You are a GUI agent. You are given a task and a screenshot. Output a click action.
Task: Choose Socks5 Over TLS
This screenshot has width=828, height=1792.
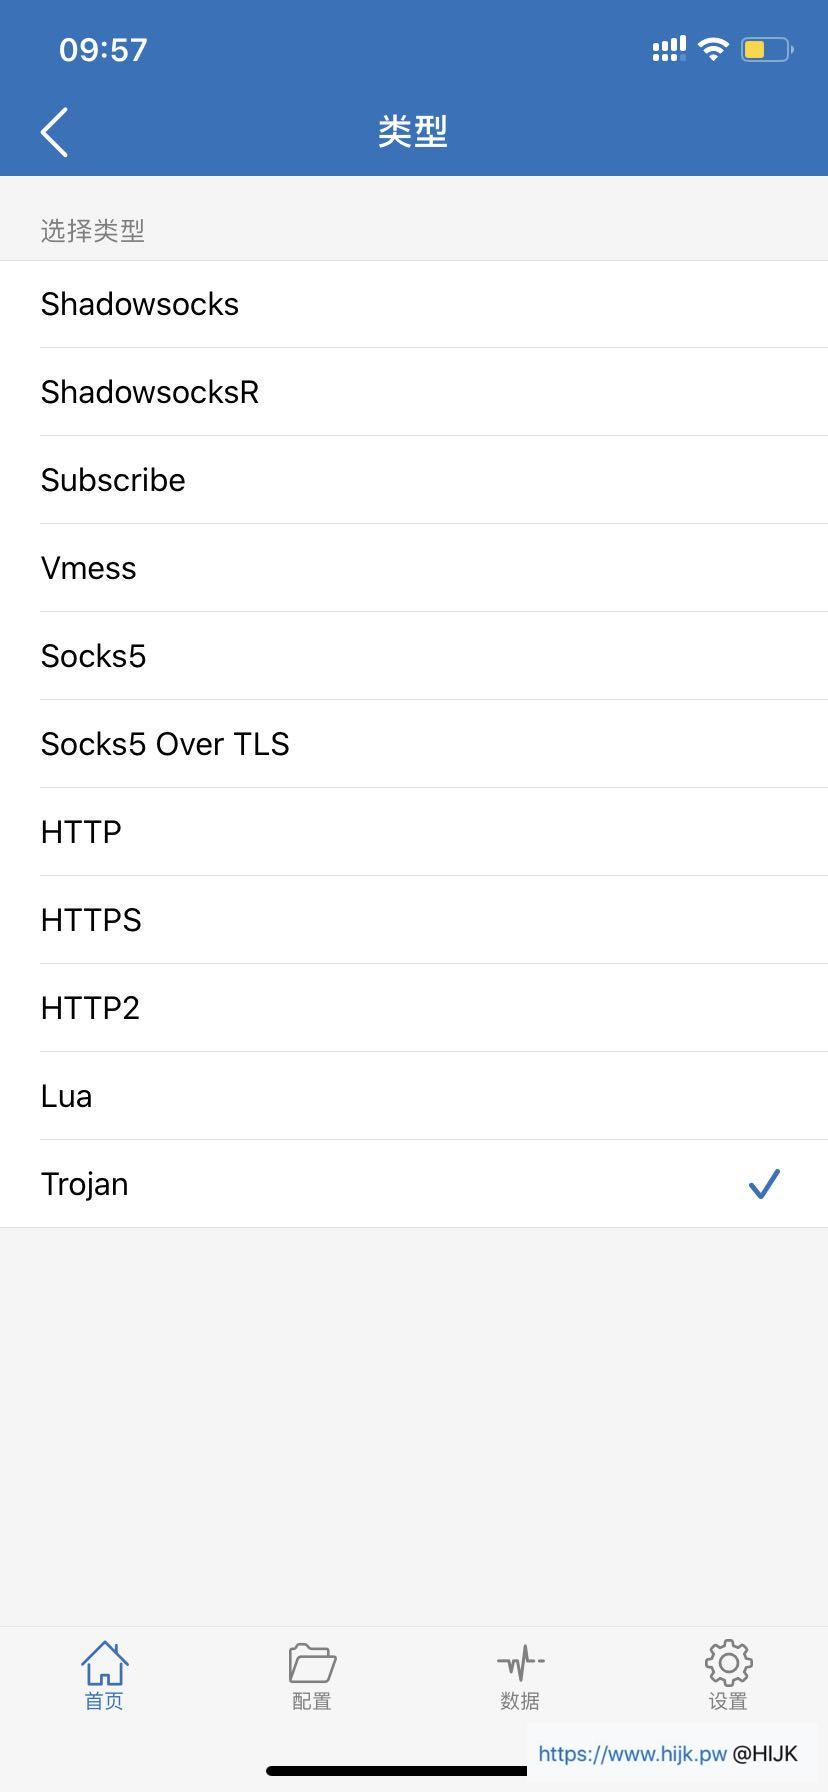165,743
